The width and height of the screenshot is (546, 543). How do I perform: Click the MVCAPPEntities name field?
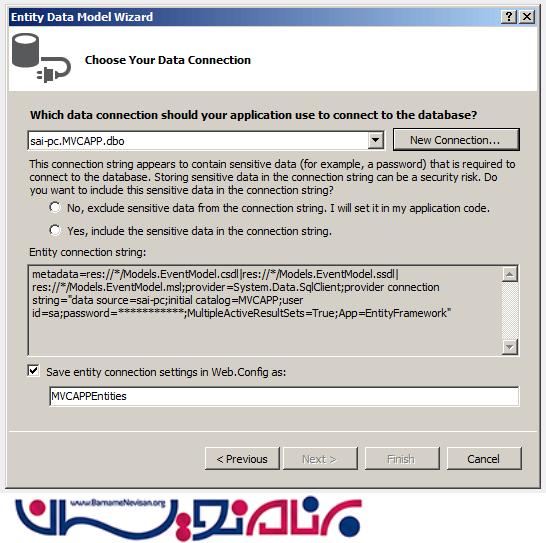click(284, 396)
